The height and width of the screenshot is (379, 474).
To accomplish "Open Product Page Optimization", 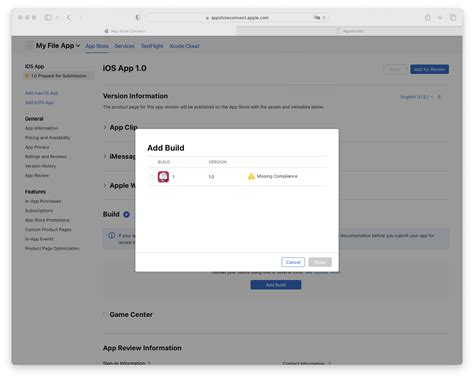I will coord(52,248).
